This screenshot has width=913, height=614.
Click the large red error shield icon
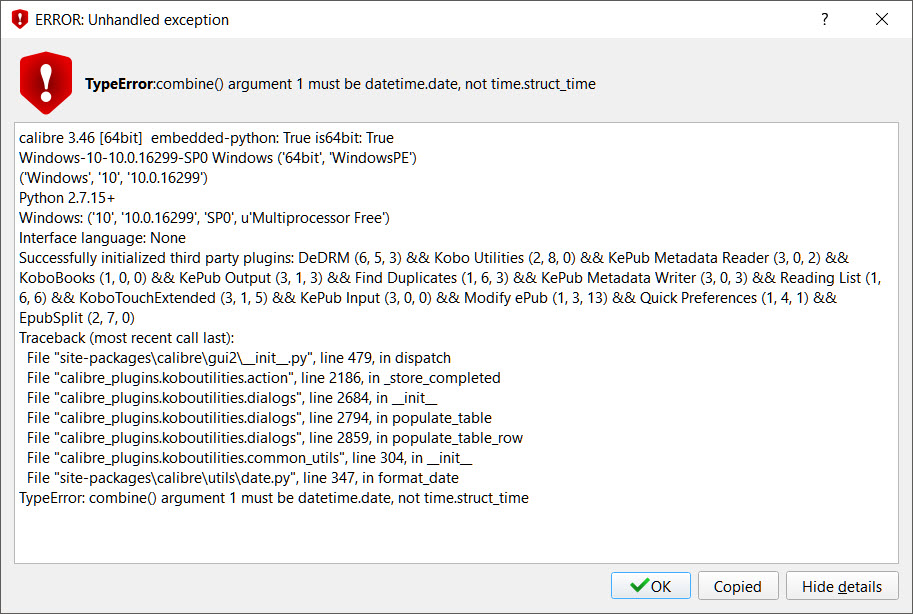pos(46,83)
